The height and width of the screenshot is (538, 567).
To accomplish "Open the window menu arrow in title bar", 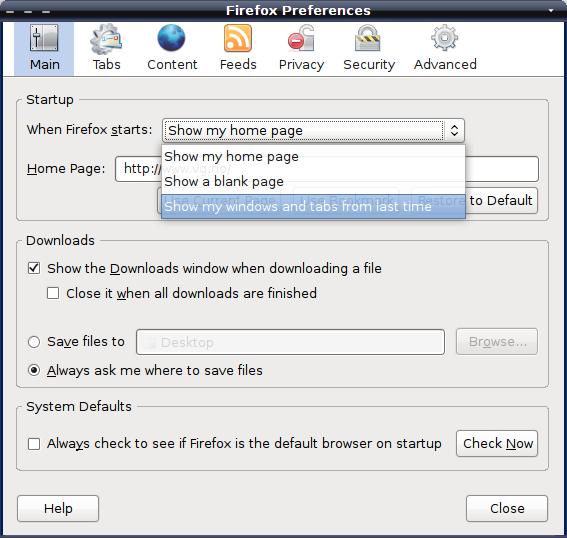I will 551,10.
